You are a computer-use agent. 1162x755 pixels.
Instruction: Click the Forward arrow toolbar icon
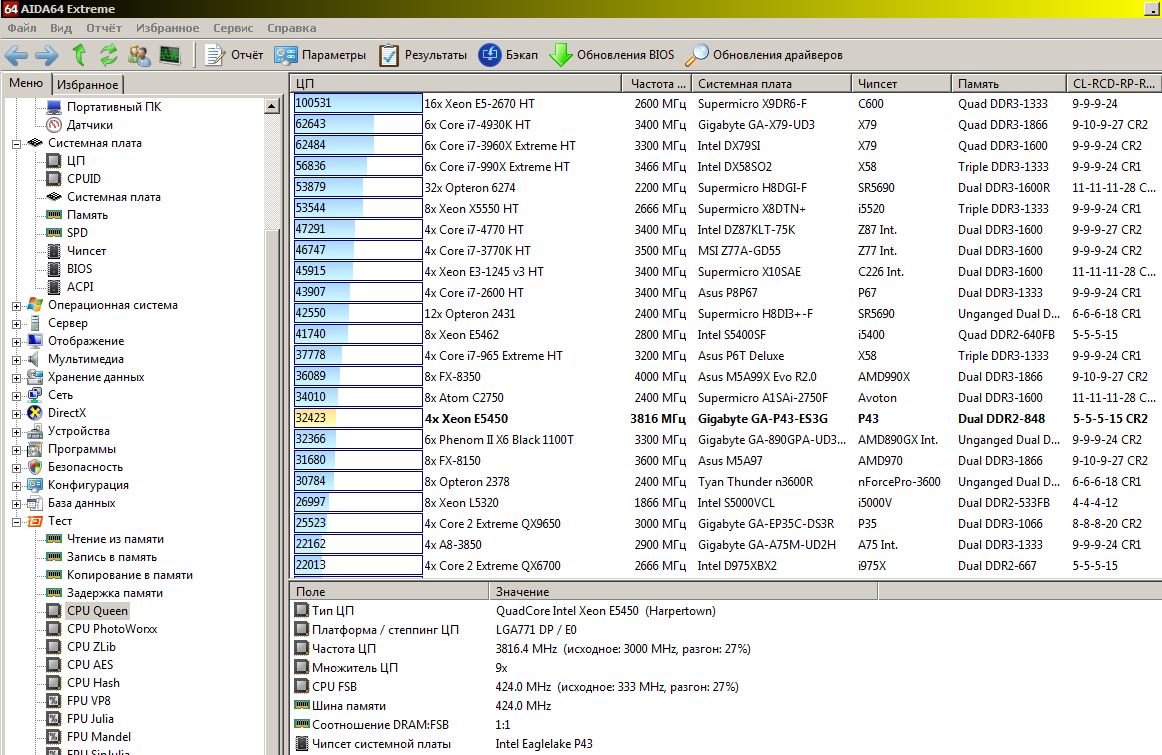point(47,55)
